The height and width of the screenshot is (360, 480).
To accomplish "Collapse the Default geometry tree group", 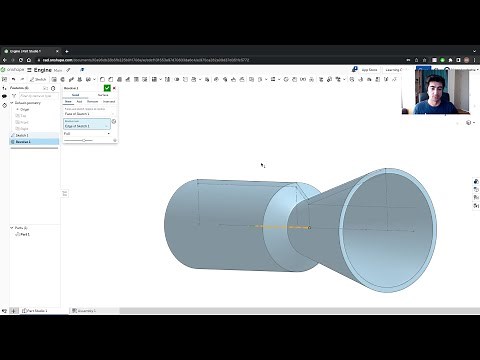I will (12, 103).
